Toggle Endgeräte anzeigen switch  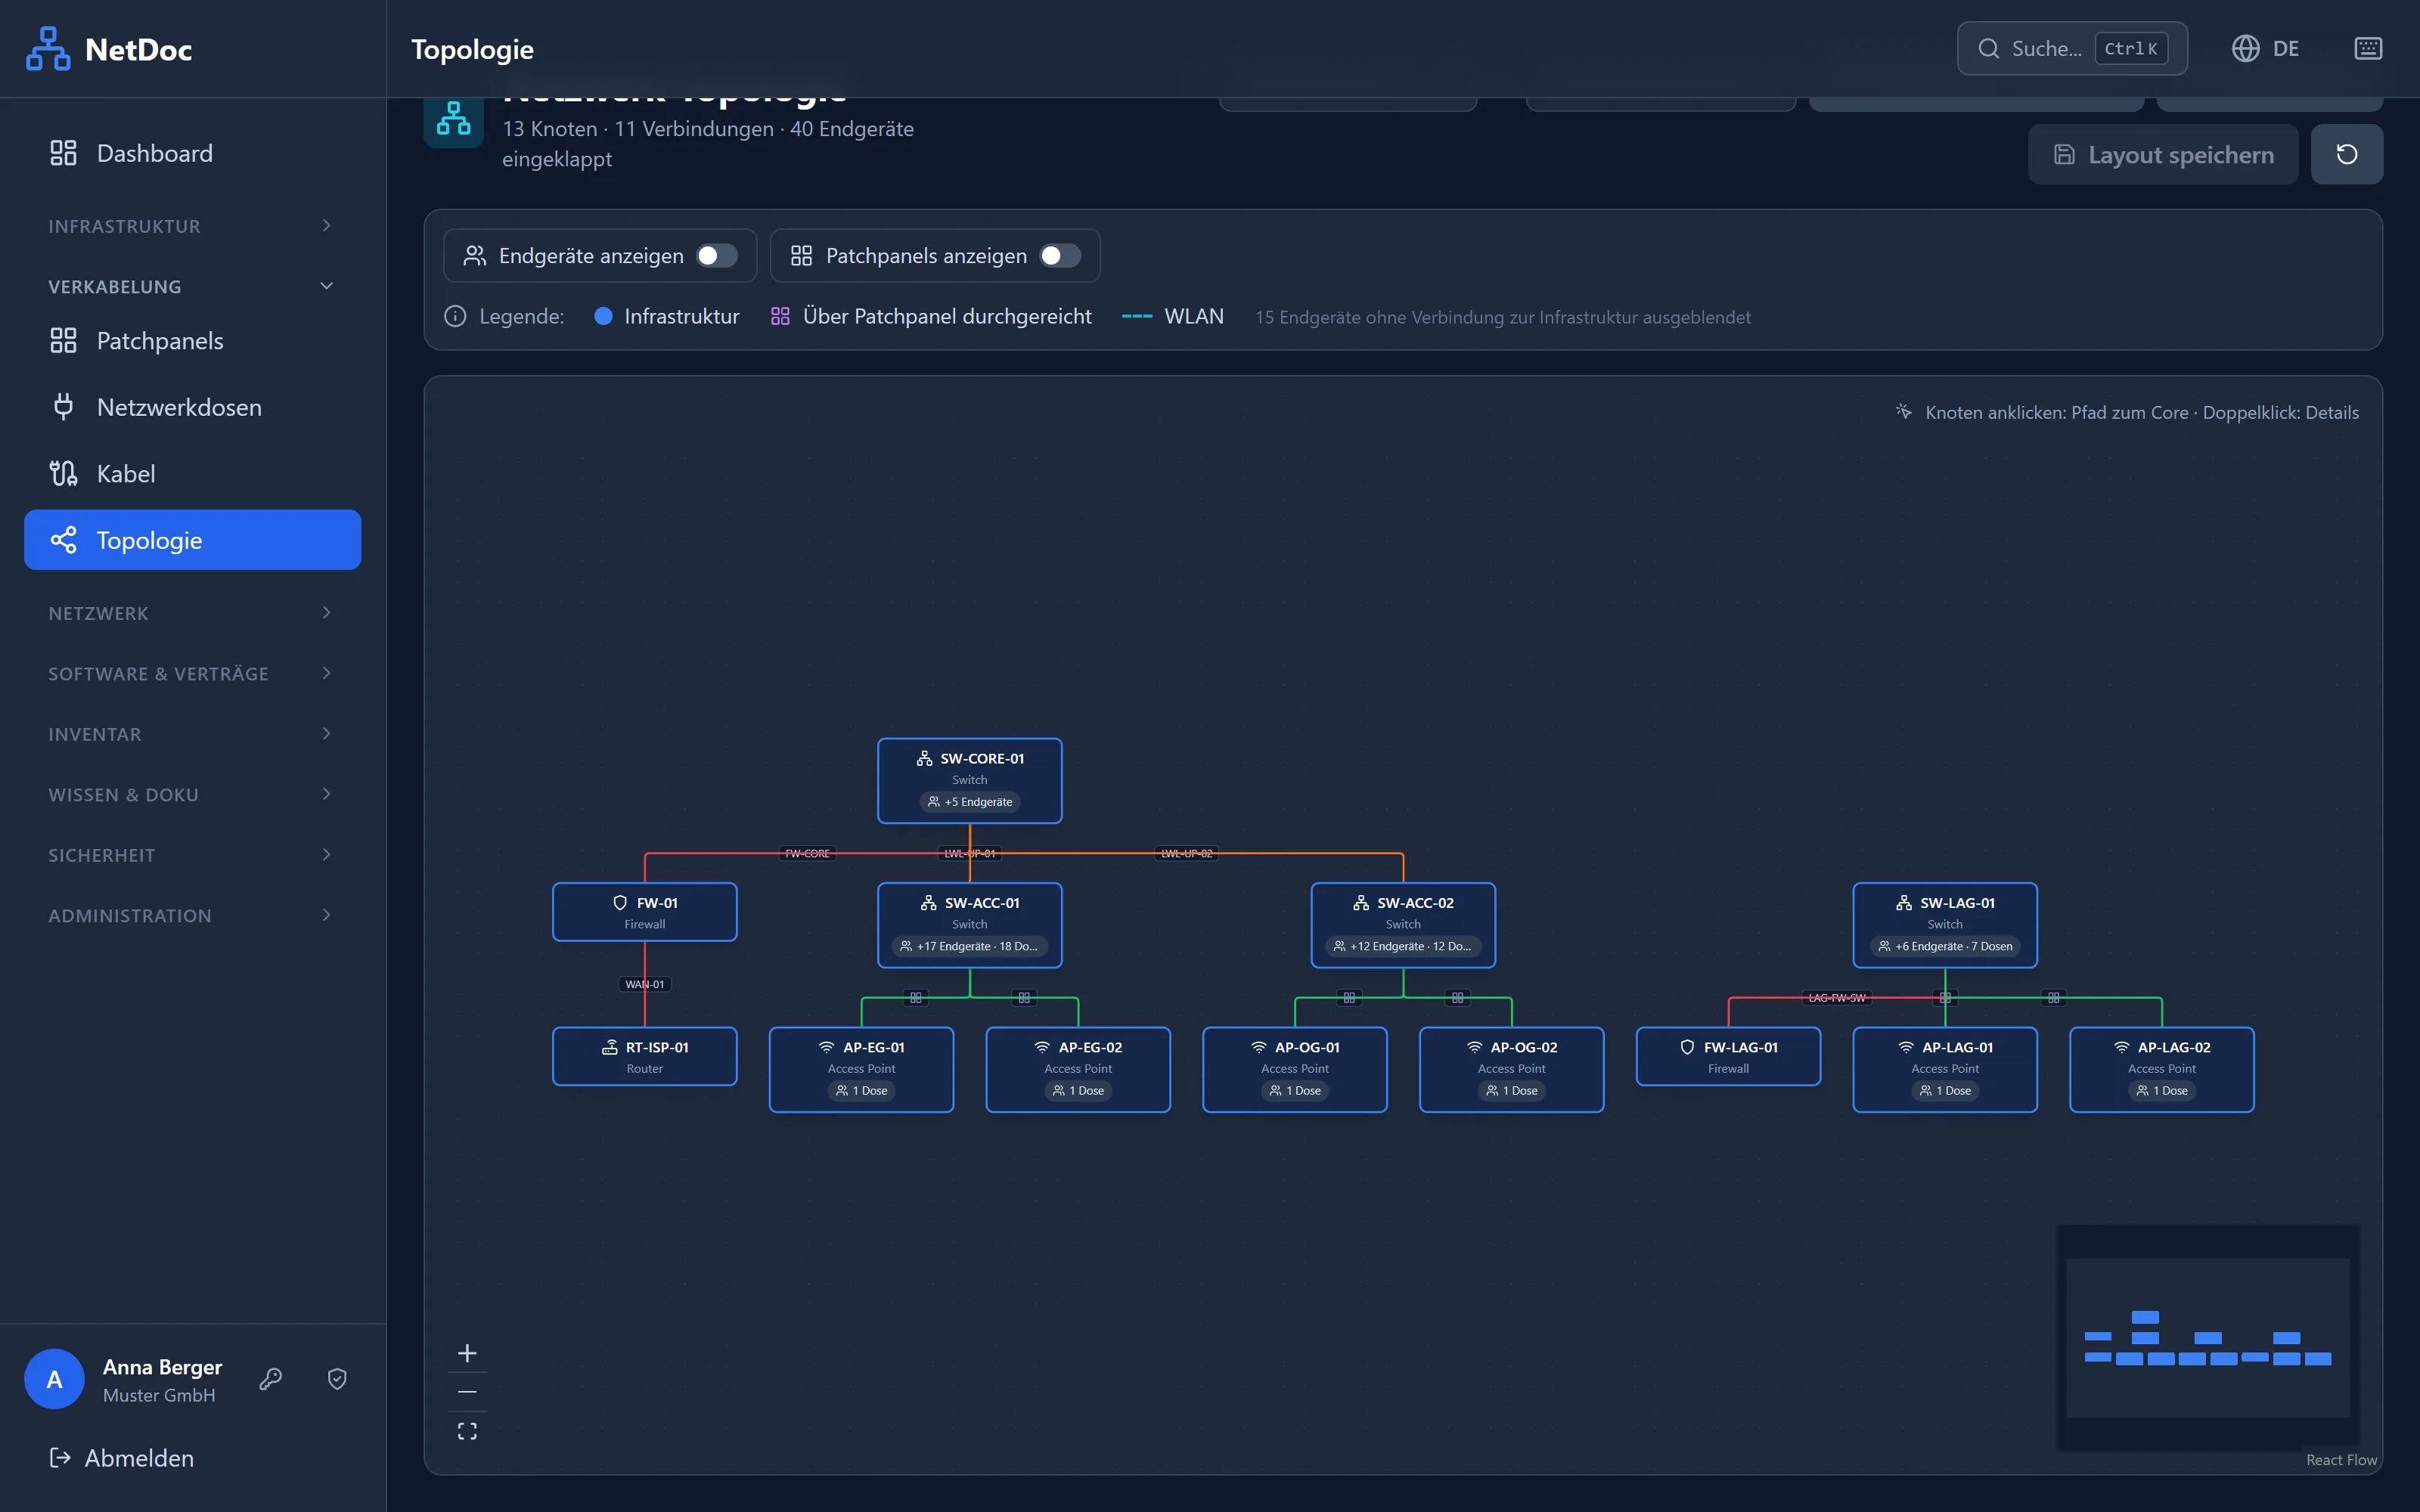point(716,256)
